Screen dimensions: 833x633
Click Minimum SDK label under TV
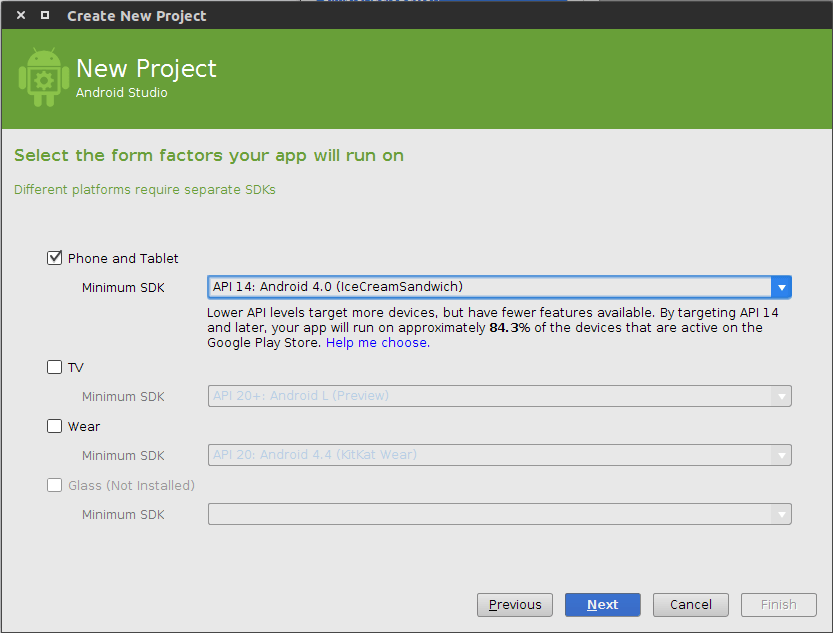click(x=123, y=397)
